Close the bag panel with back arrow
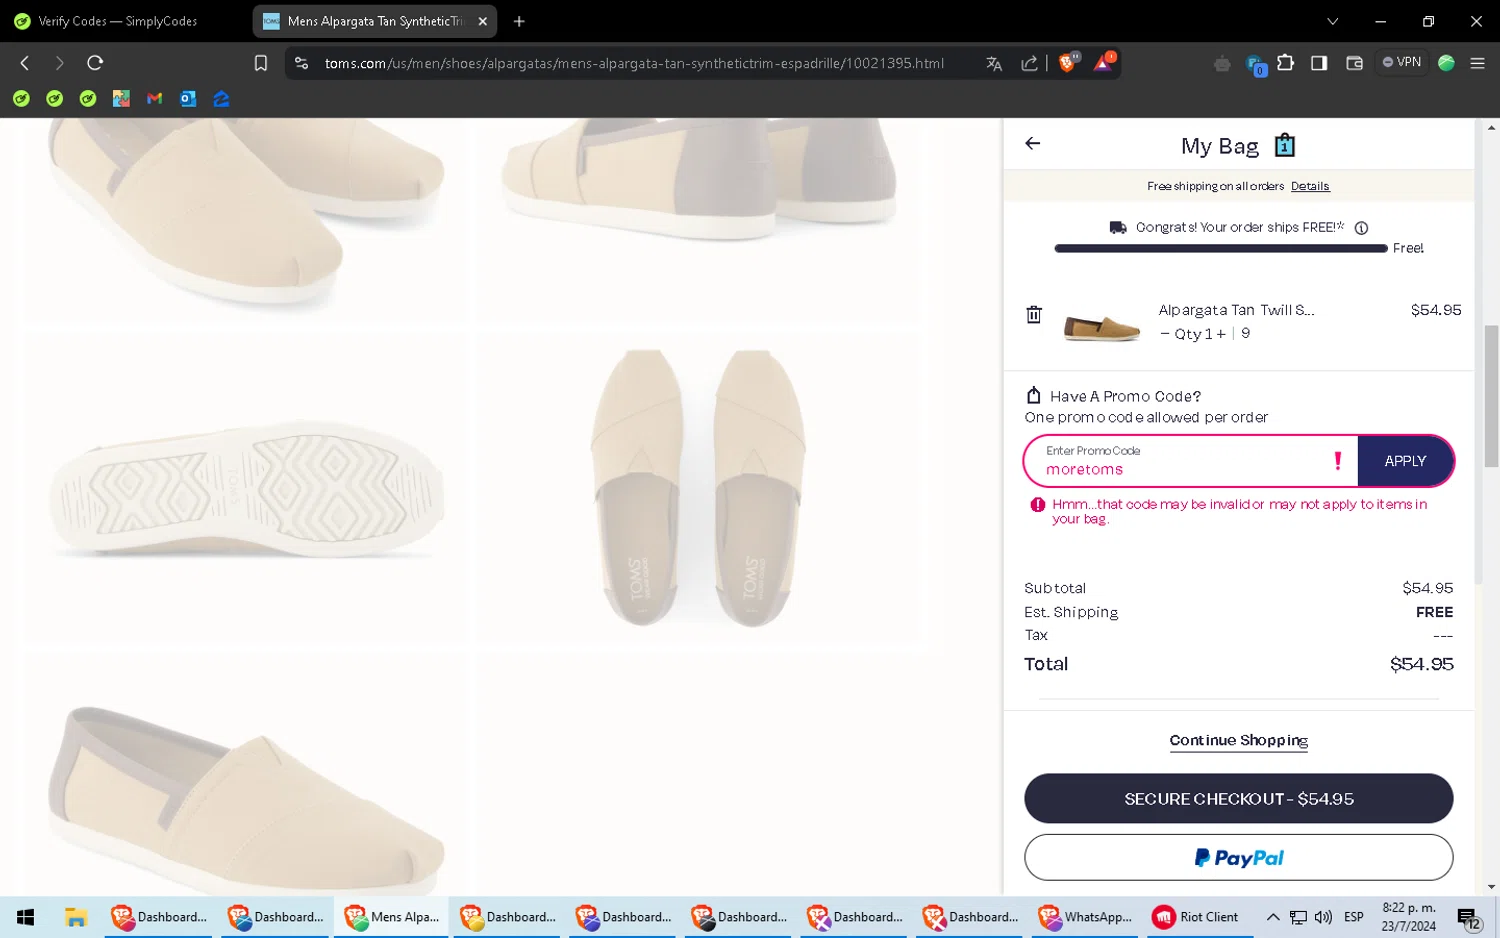This screenshot has width=1500, height=938. pos(1033,143)
